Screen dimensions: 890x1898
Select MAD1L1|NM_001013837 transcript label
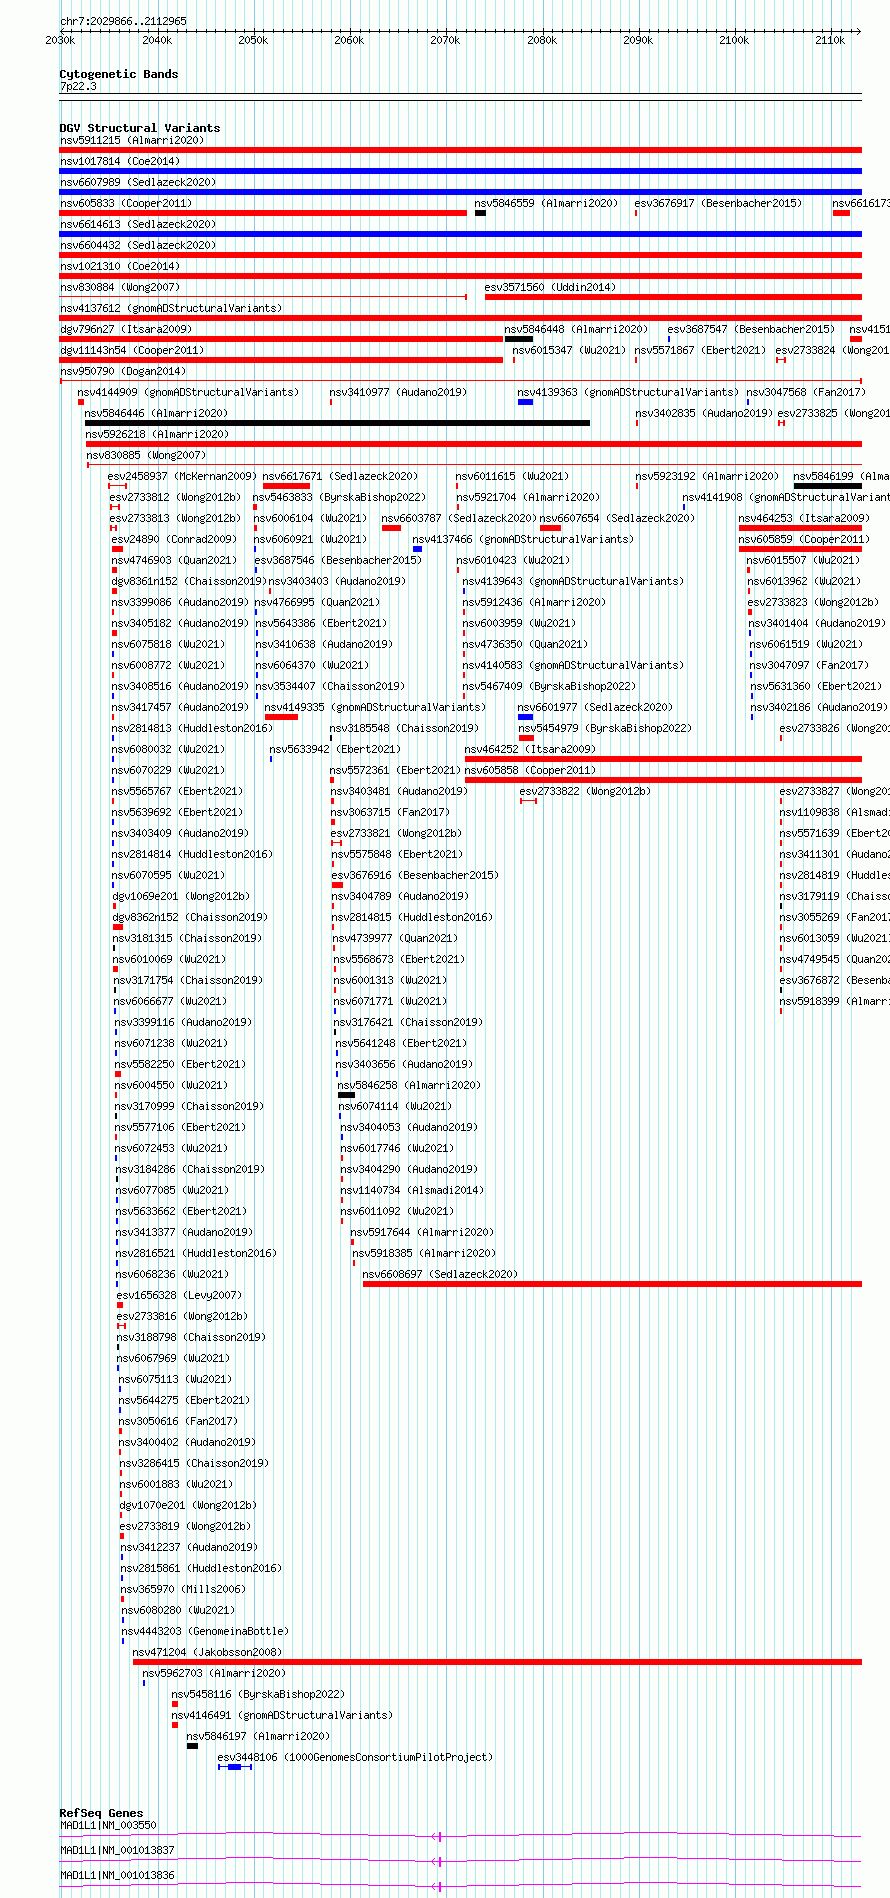coord(117,1850)
